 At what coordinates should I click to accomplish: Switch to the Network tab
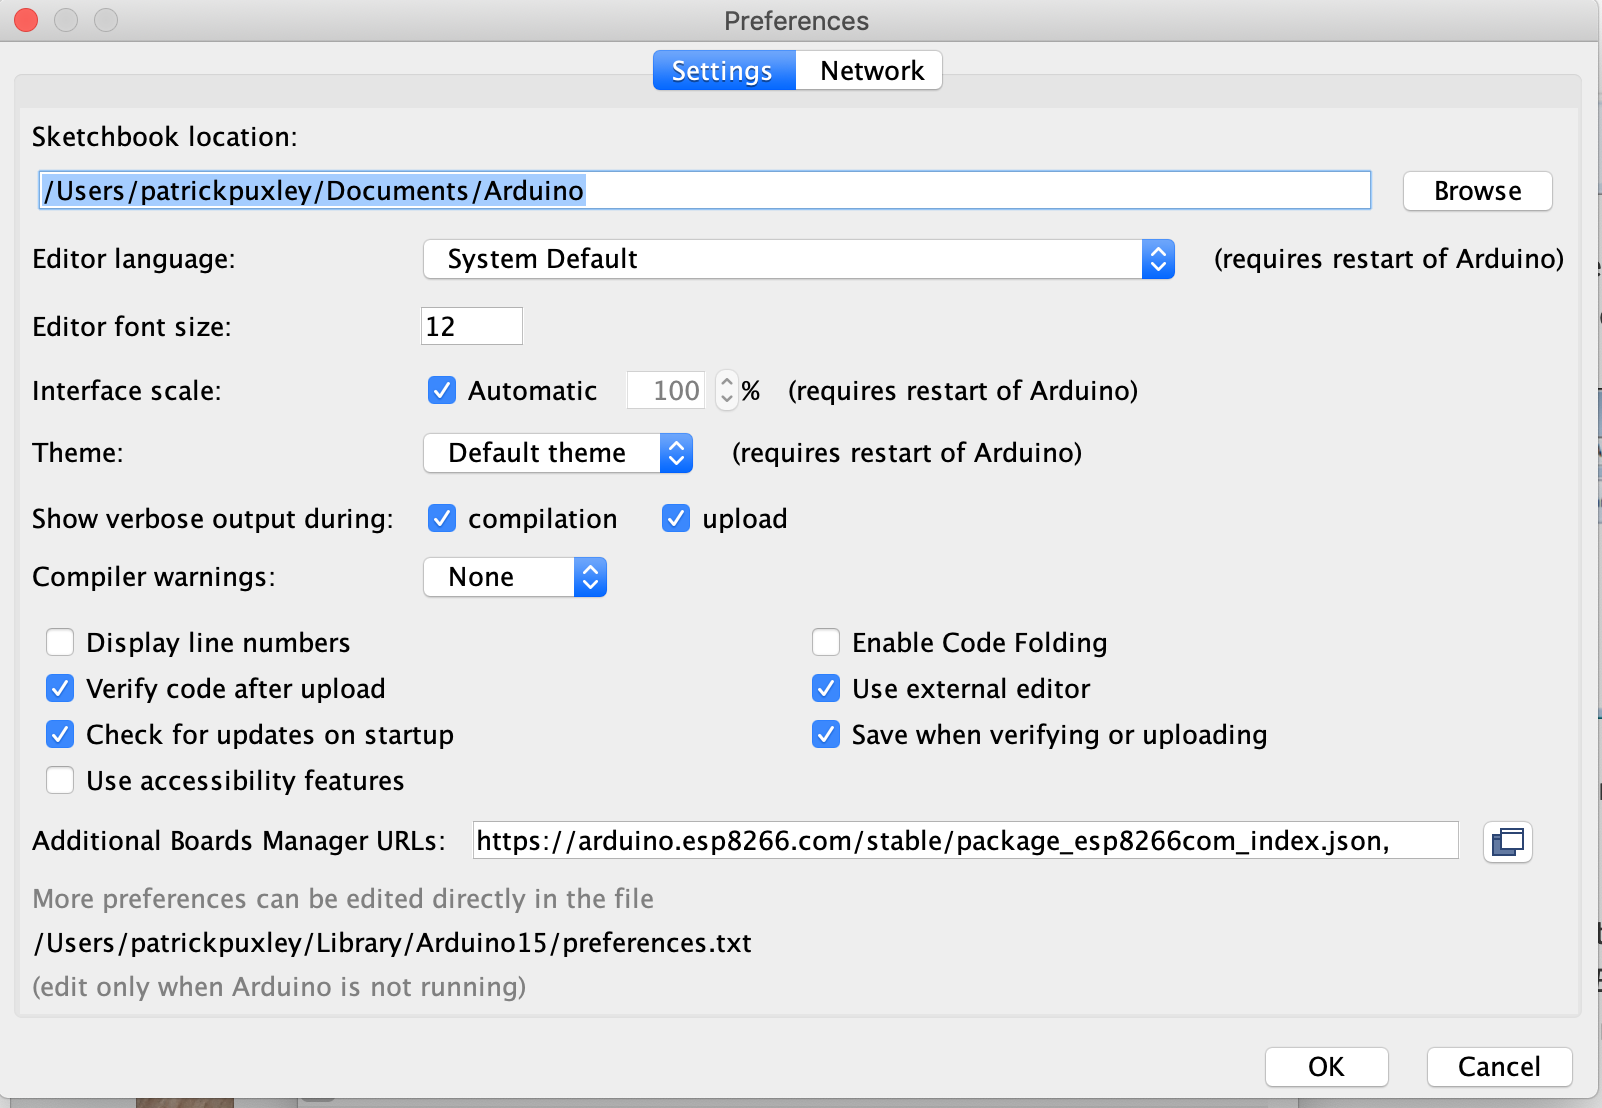[x=871, y=71]
